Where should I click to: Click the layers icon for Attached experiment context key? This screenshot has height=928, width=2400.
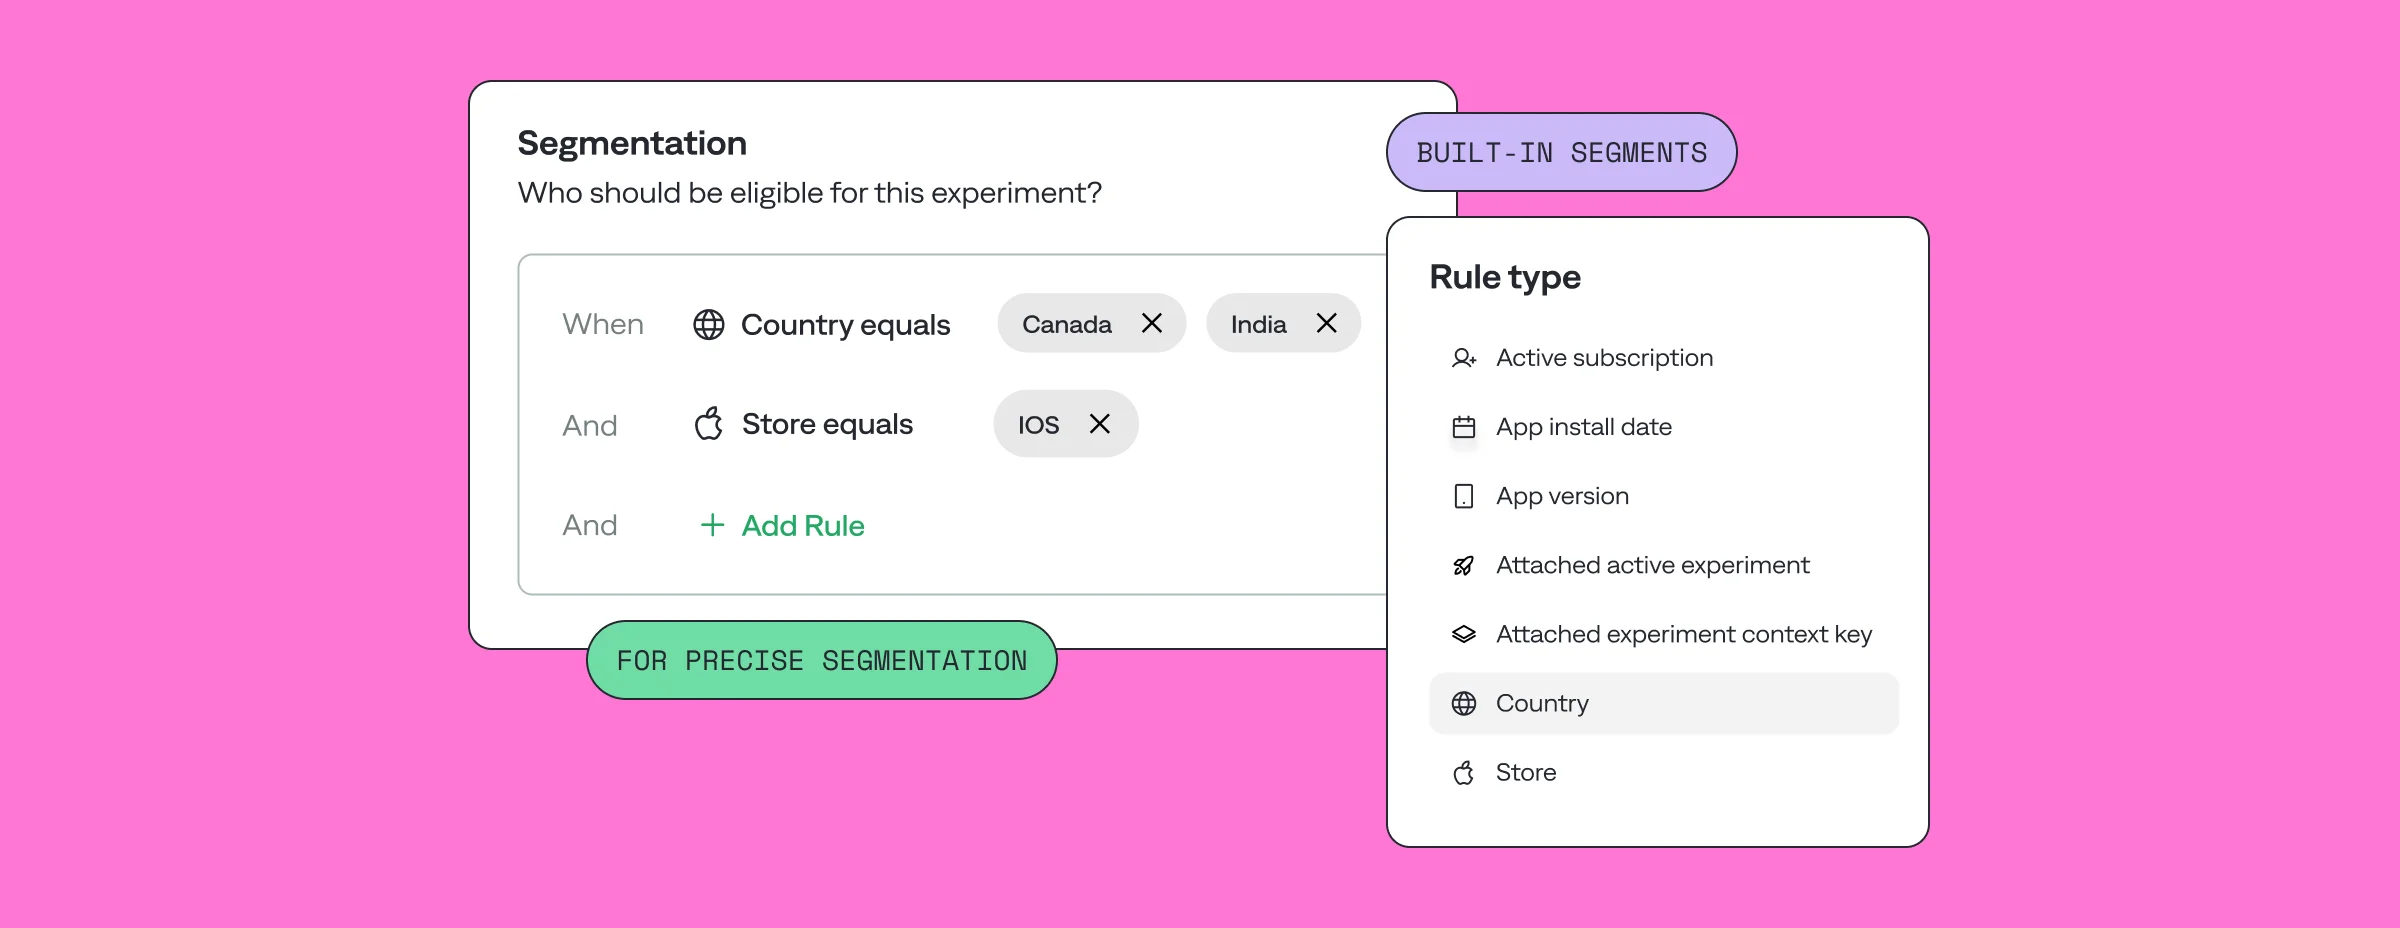(1464, 633)
